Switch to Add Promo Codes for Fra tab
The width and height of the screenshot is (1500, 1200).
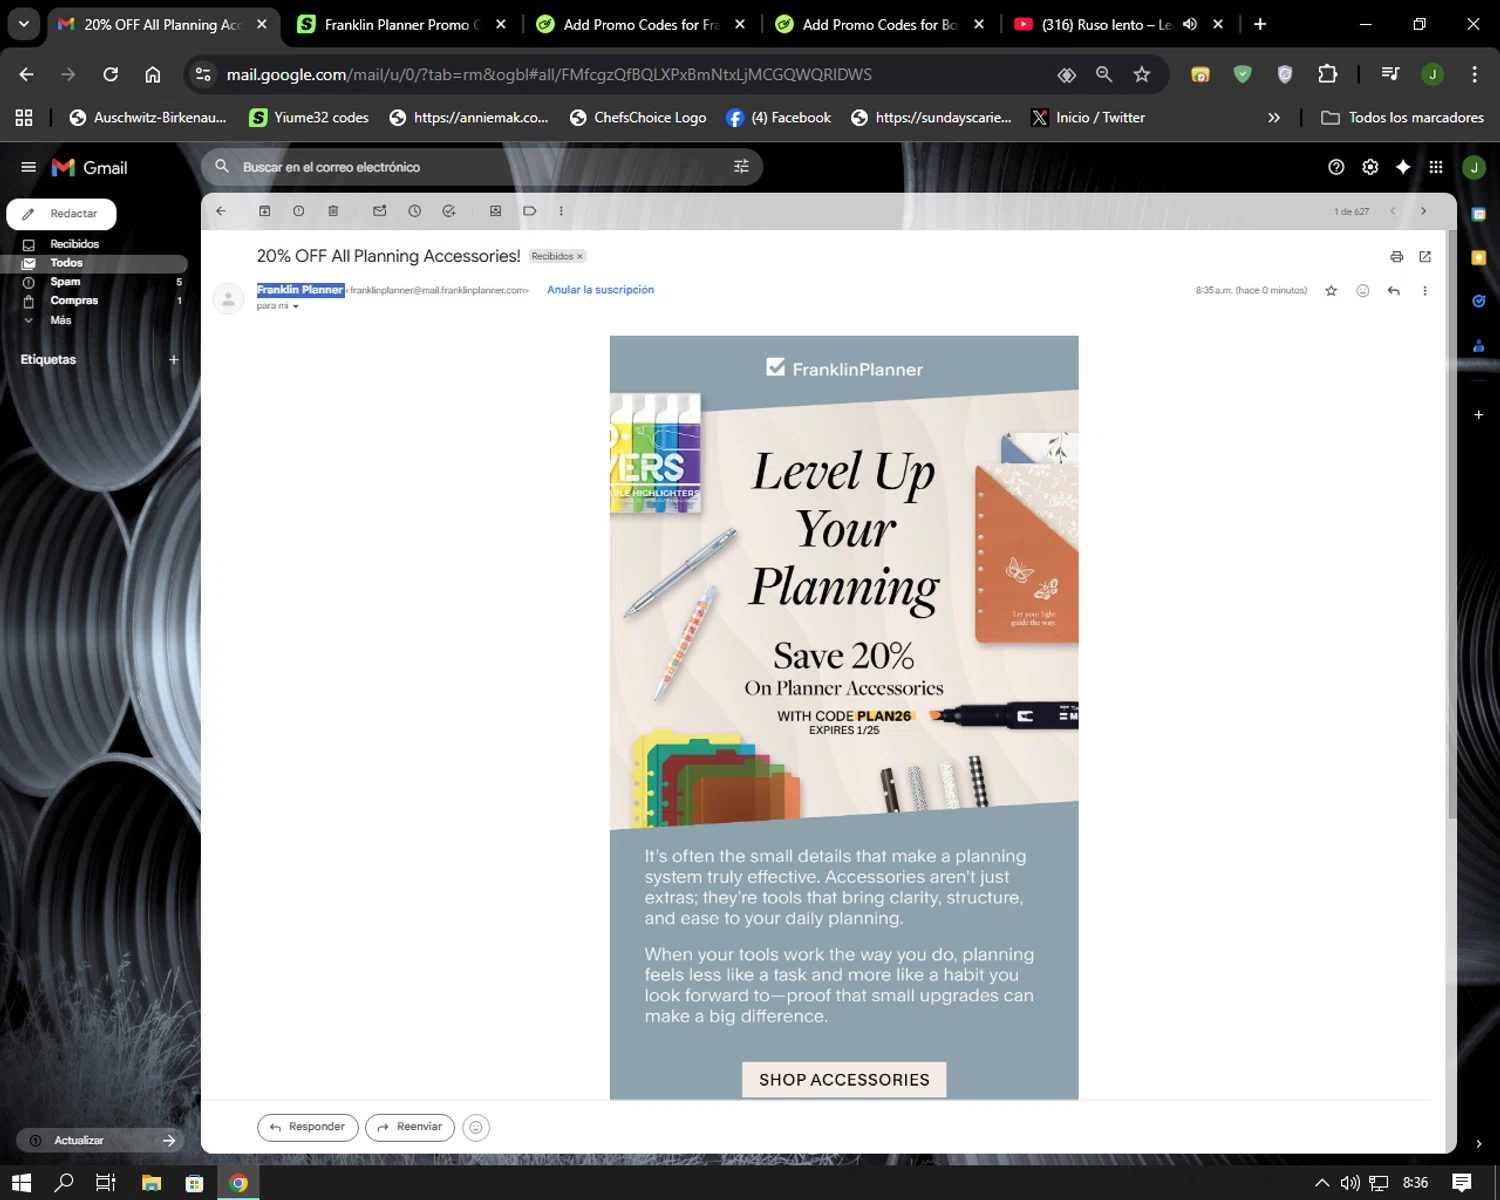640,24
